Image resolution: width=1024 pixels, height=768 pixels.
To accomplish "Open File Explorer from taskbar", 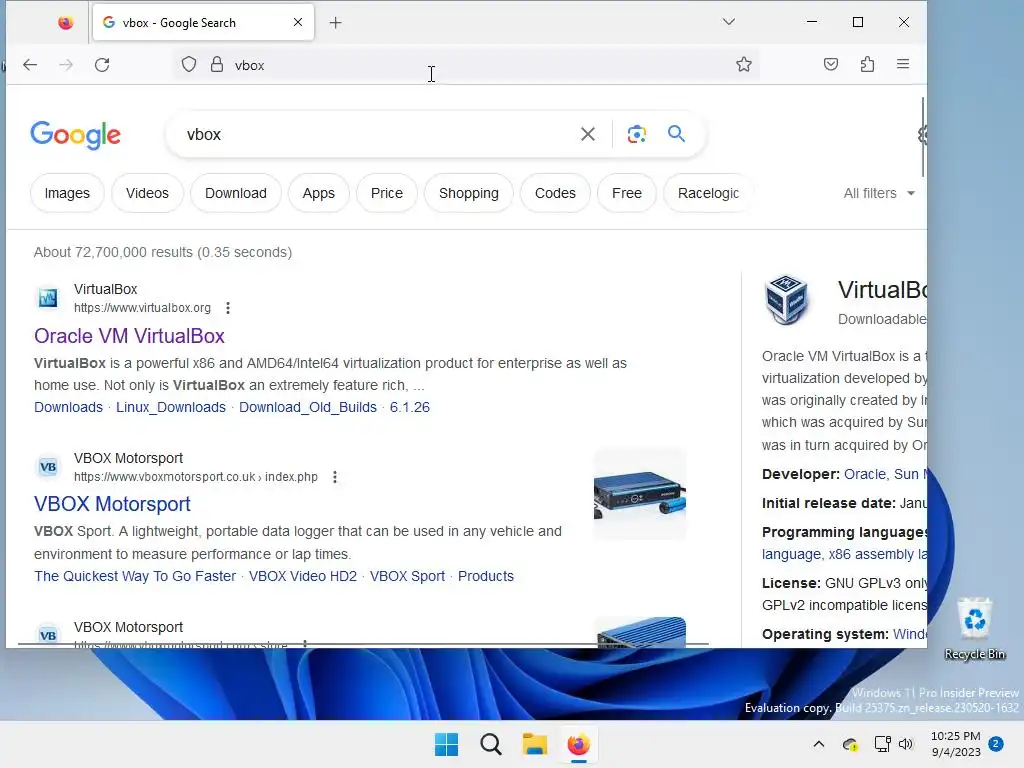I will pyautogui.click(x=535, y=744).
